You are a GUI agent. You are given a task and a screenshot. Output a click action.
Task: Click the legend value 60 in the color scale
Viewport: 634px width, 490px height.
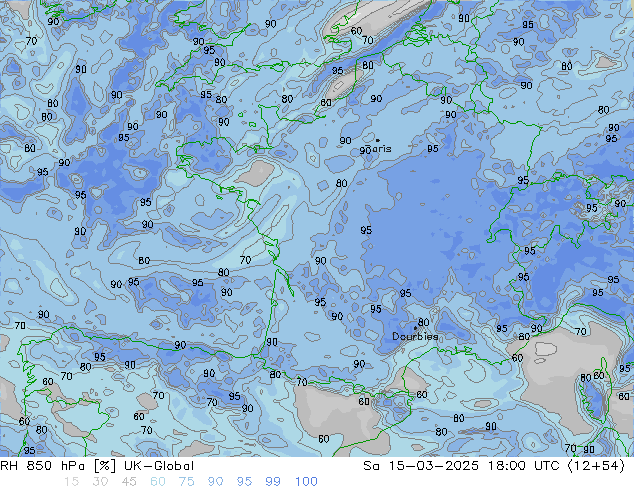pos(158,482)
